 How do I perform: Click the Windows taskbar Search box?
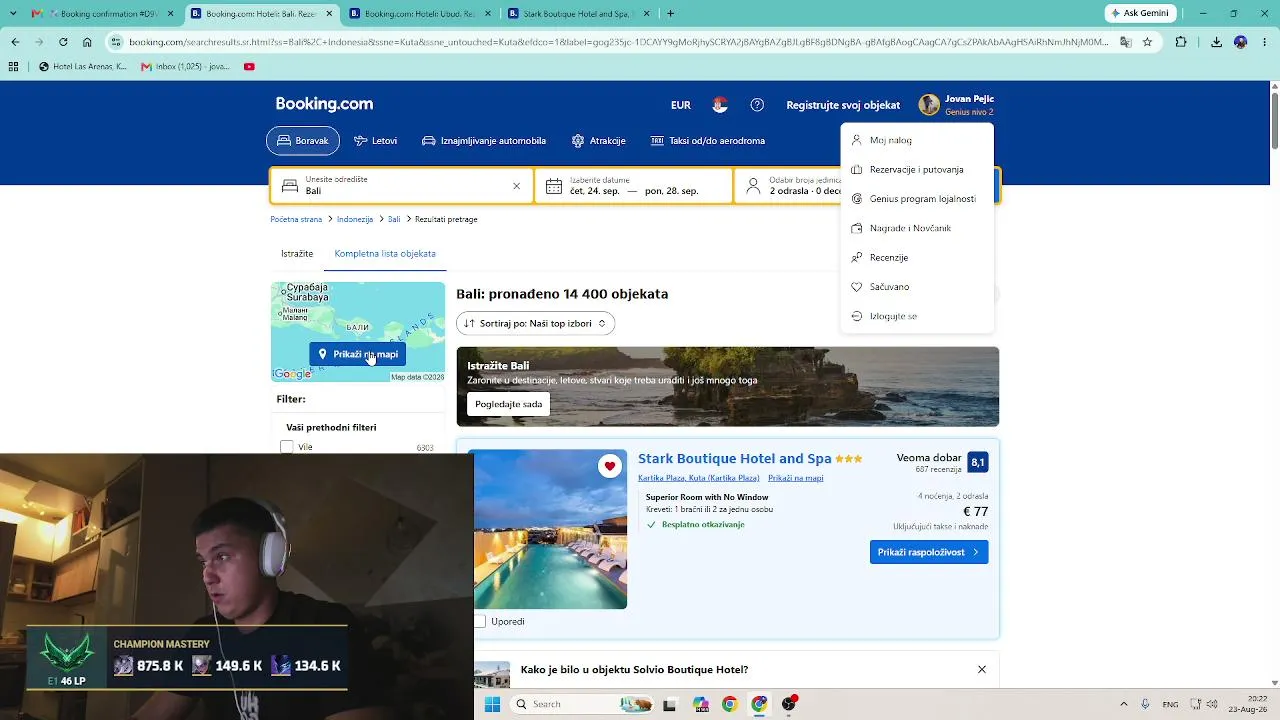coord(579,704)
